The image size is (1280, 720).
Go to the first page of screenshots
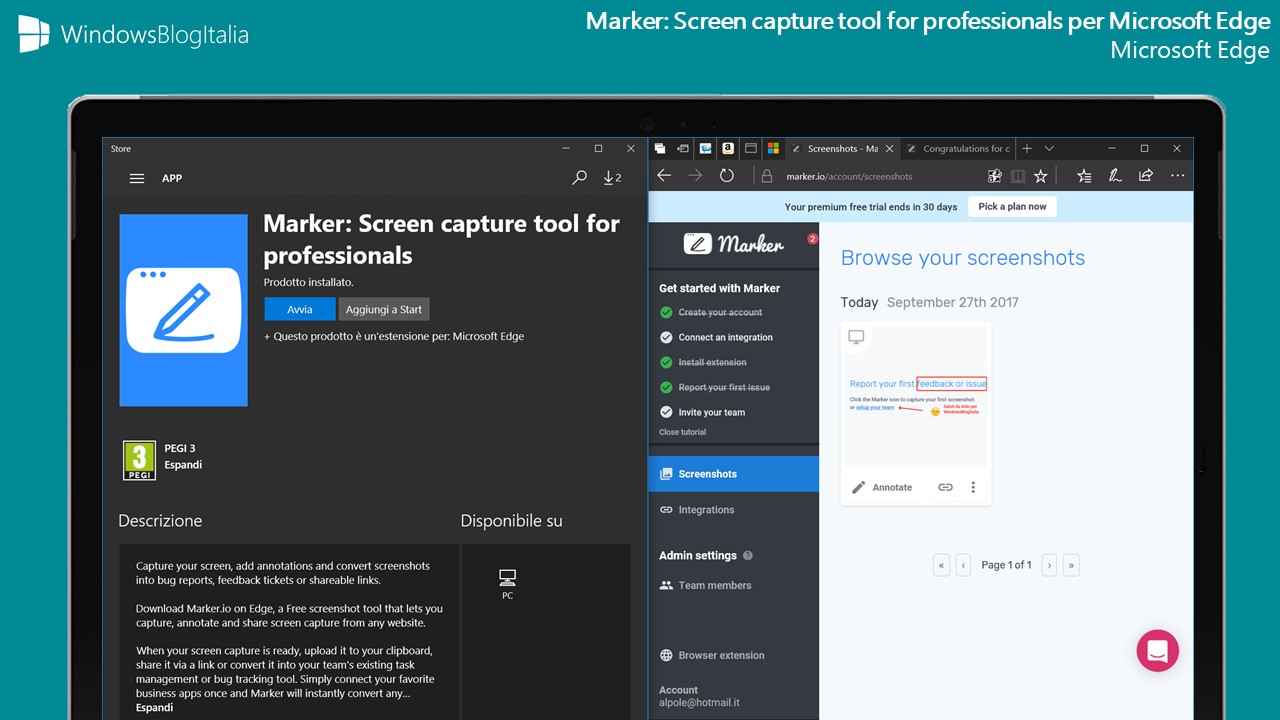coord(941,565)
